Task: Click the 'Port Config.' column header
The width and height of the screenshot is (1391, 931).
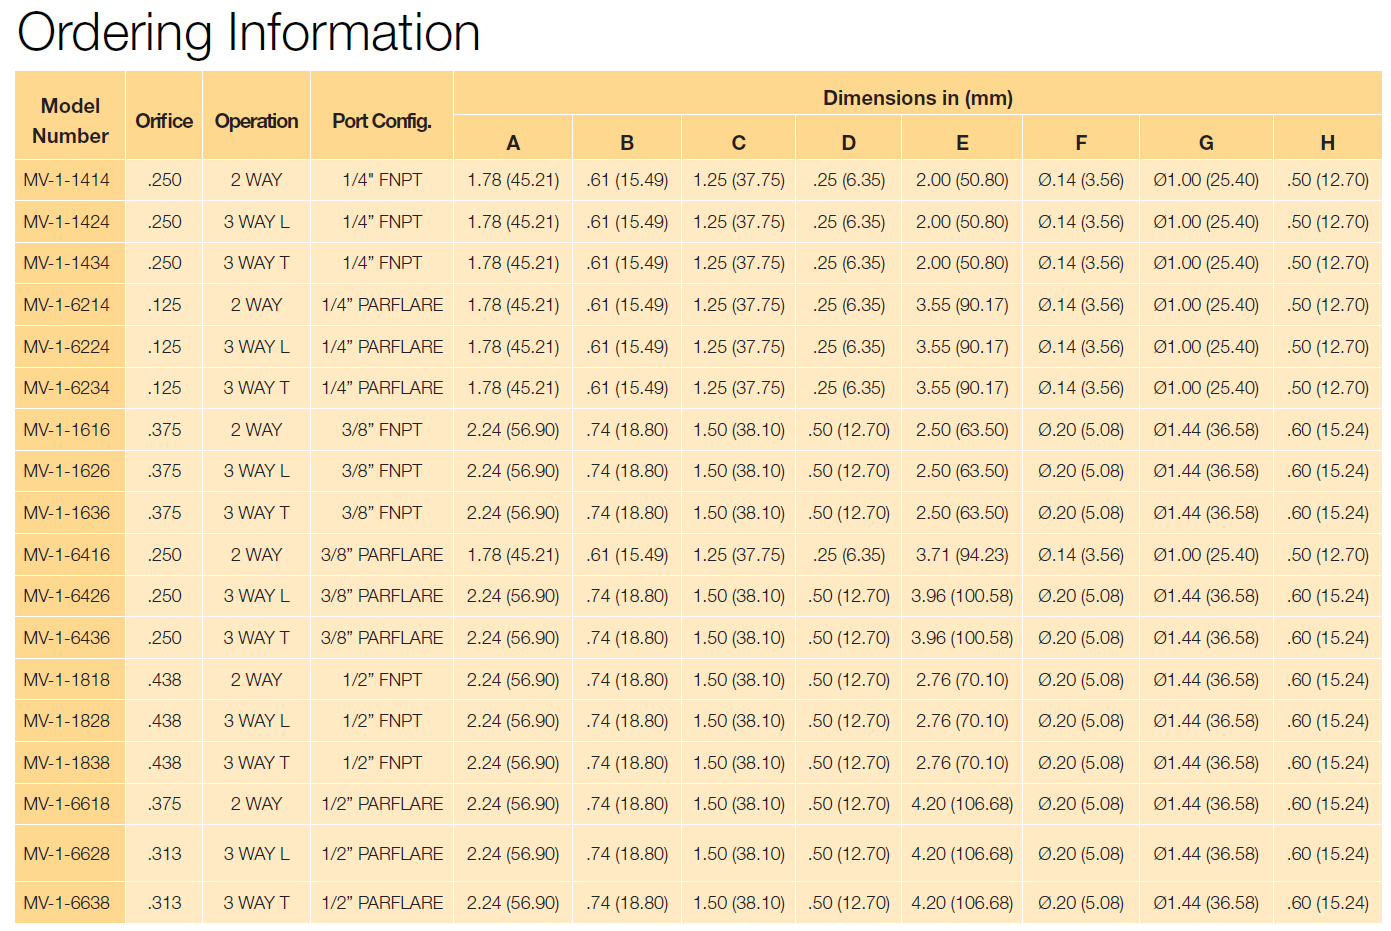Action: [x=382, y=121]
